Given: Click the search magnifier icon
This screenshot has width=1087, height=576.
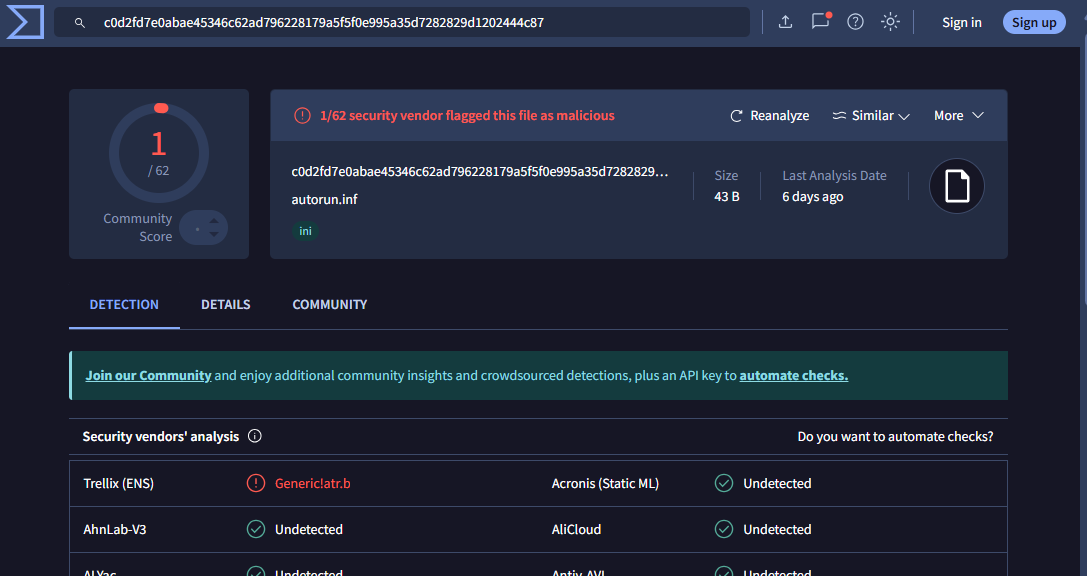Looking at the screenshot, I should [80, 23].
